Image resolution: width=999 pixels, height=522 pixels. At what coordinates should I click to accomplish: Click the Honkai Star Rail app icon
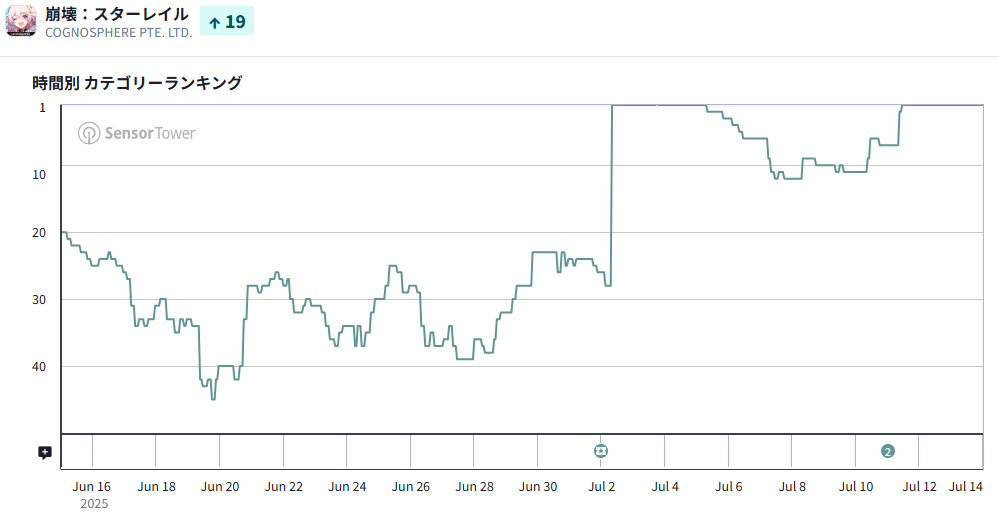click(21, 21)
